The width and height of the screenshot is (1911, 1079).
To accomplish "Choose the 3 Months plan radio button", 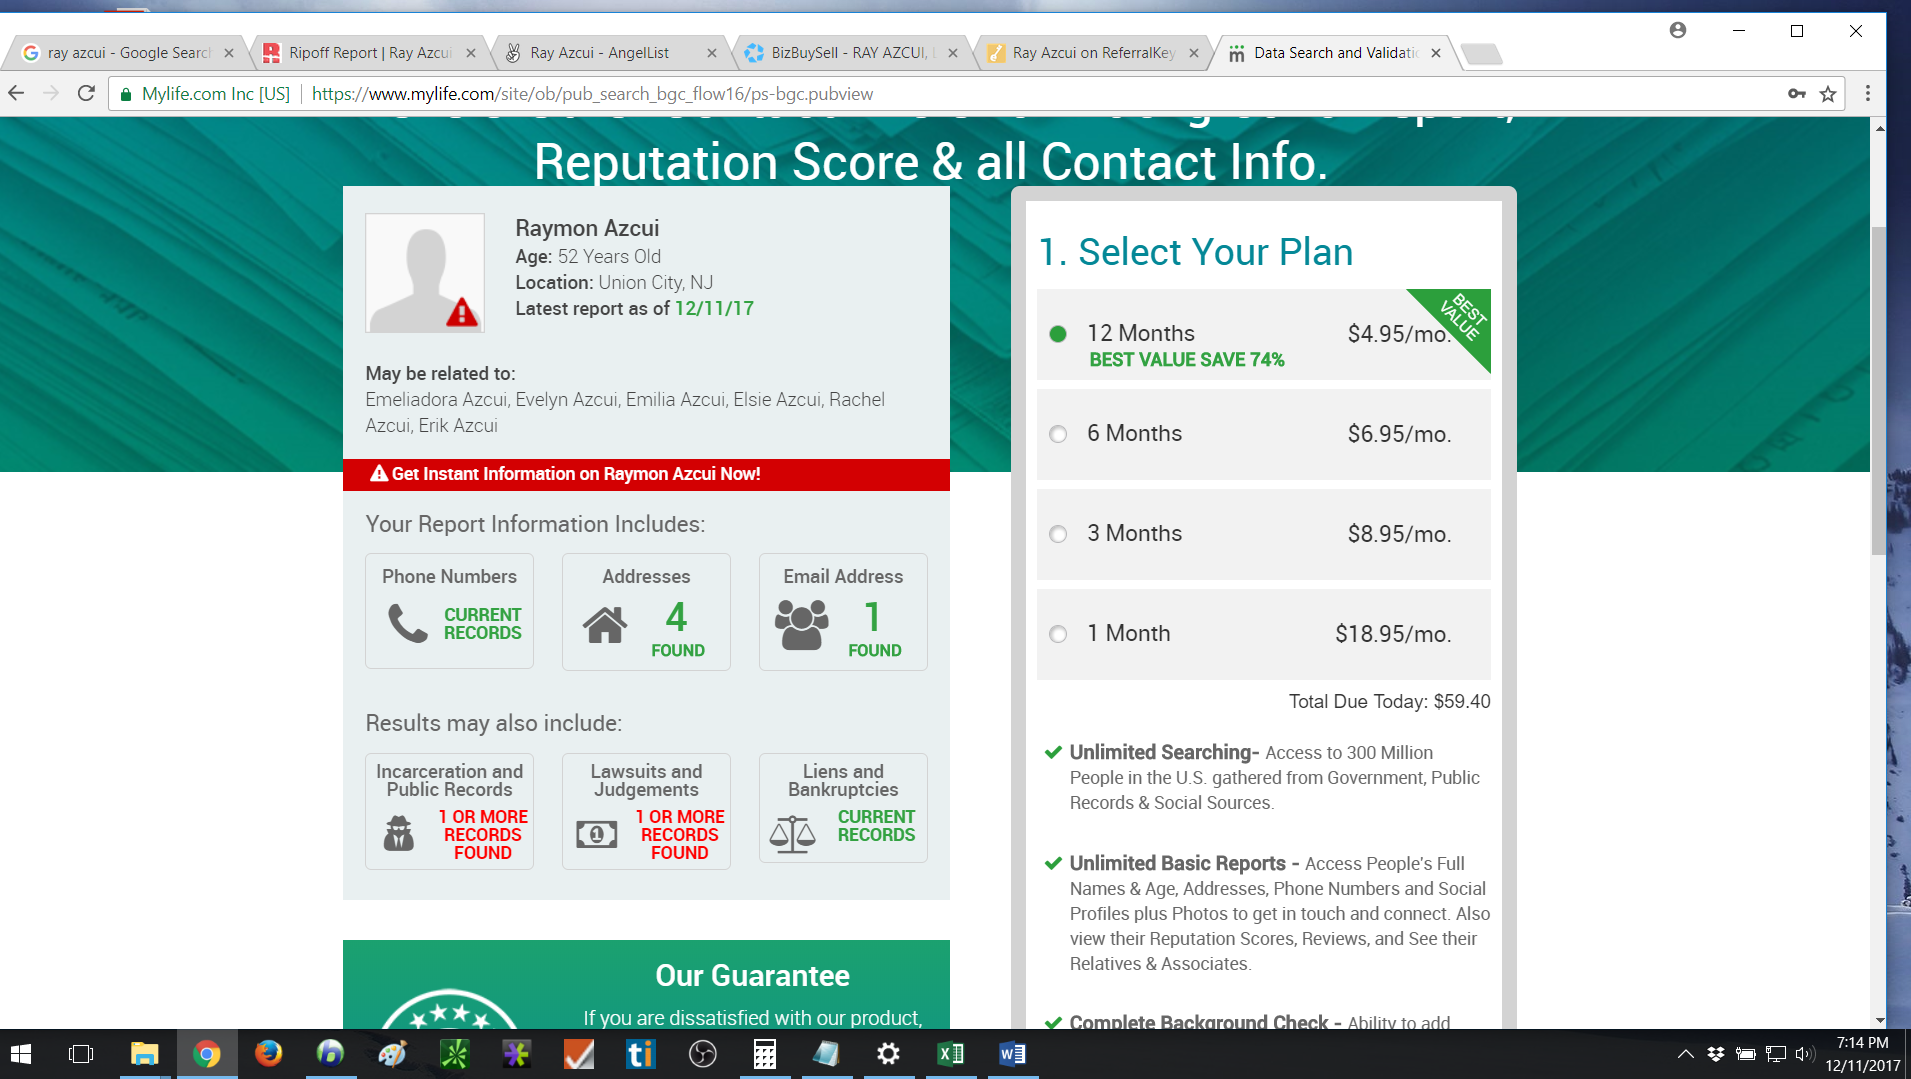I will click(1058, 534).
